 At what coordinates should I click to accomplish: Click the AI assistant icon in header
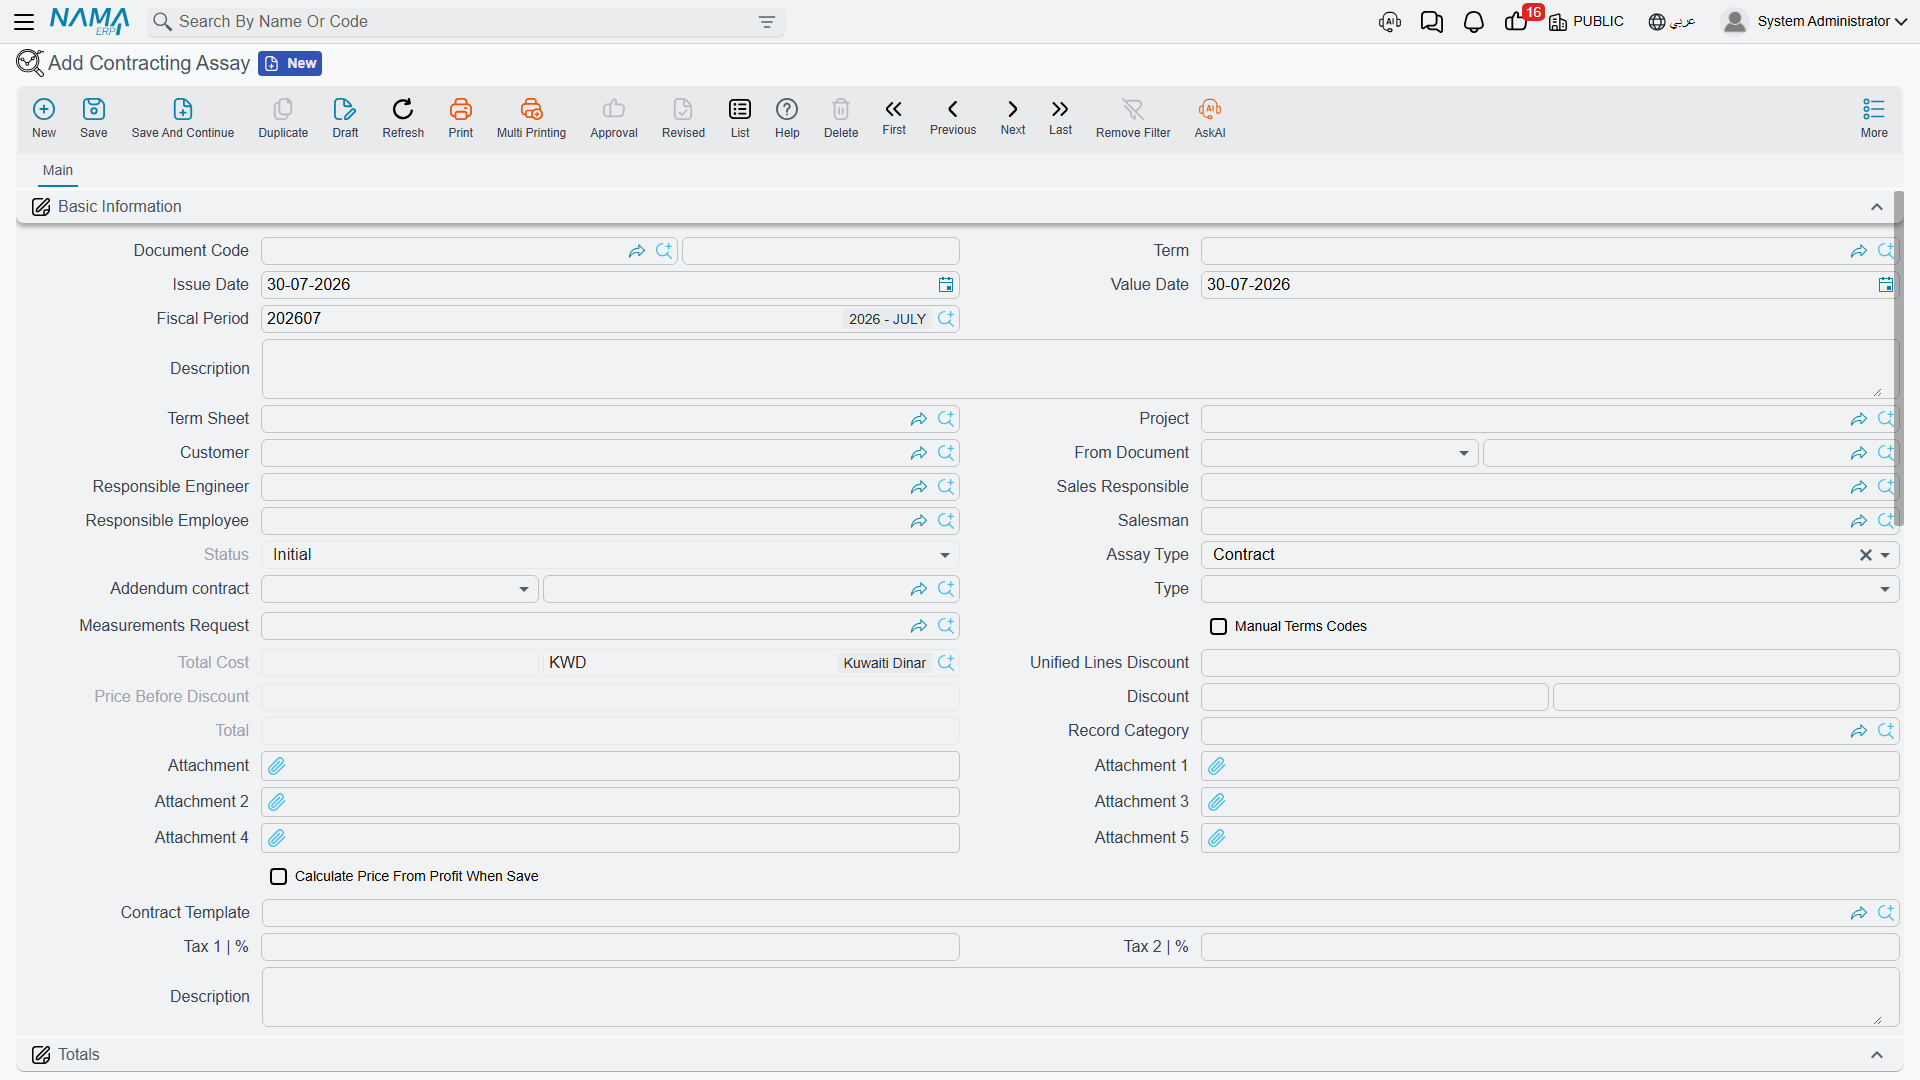1390,22
